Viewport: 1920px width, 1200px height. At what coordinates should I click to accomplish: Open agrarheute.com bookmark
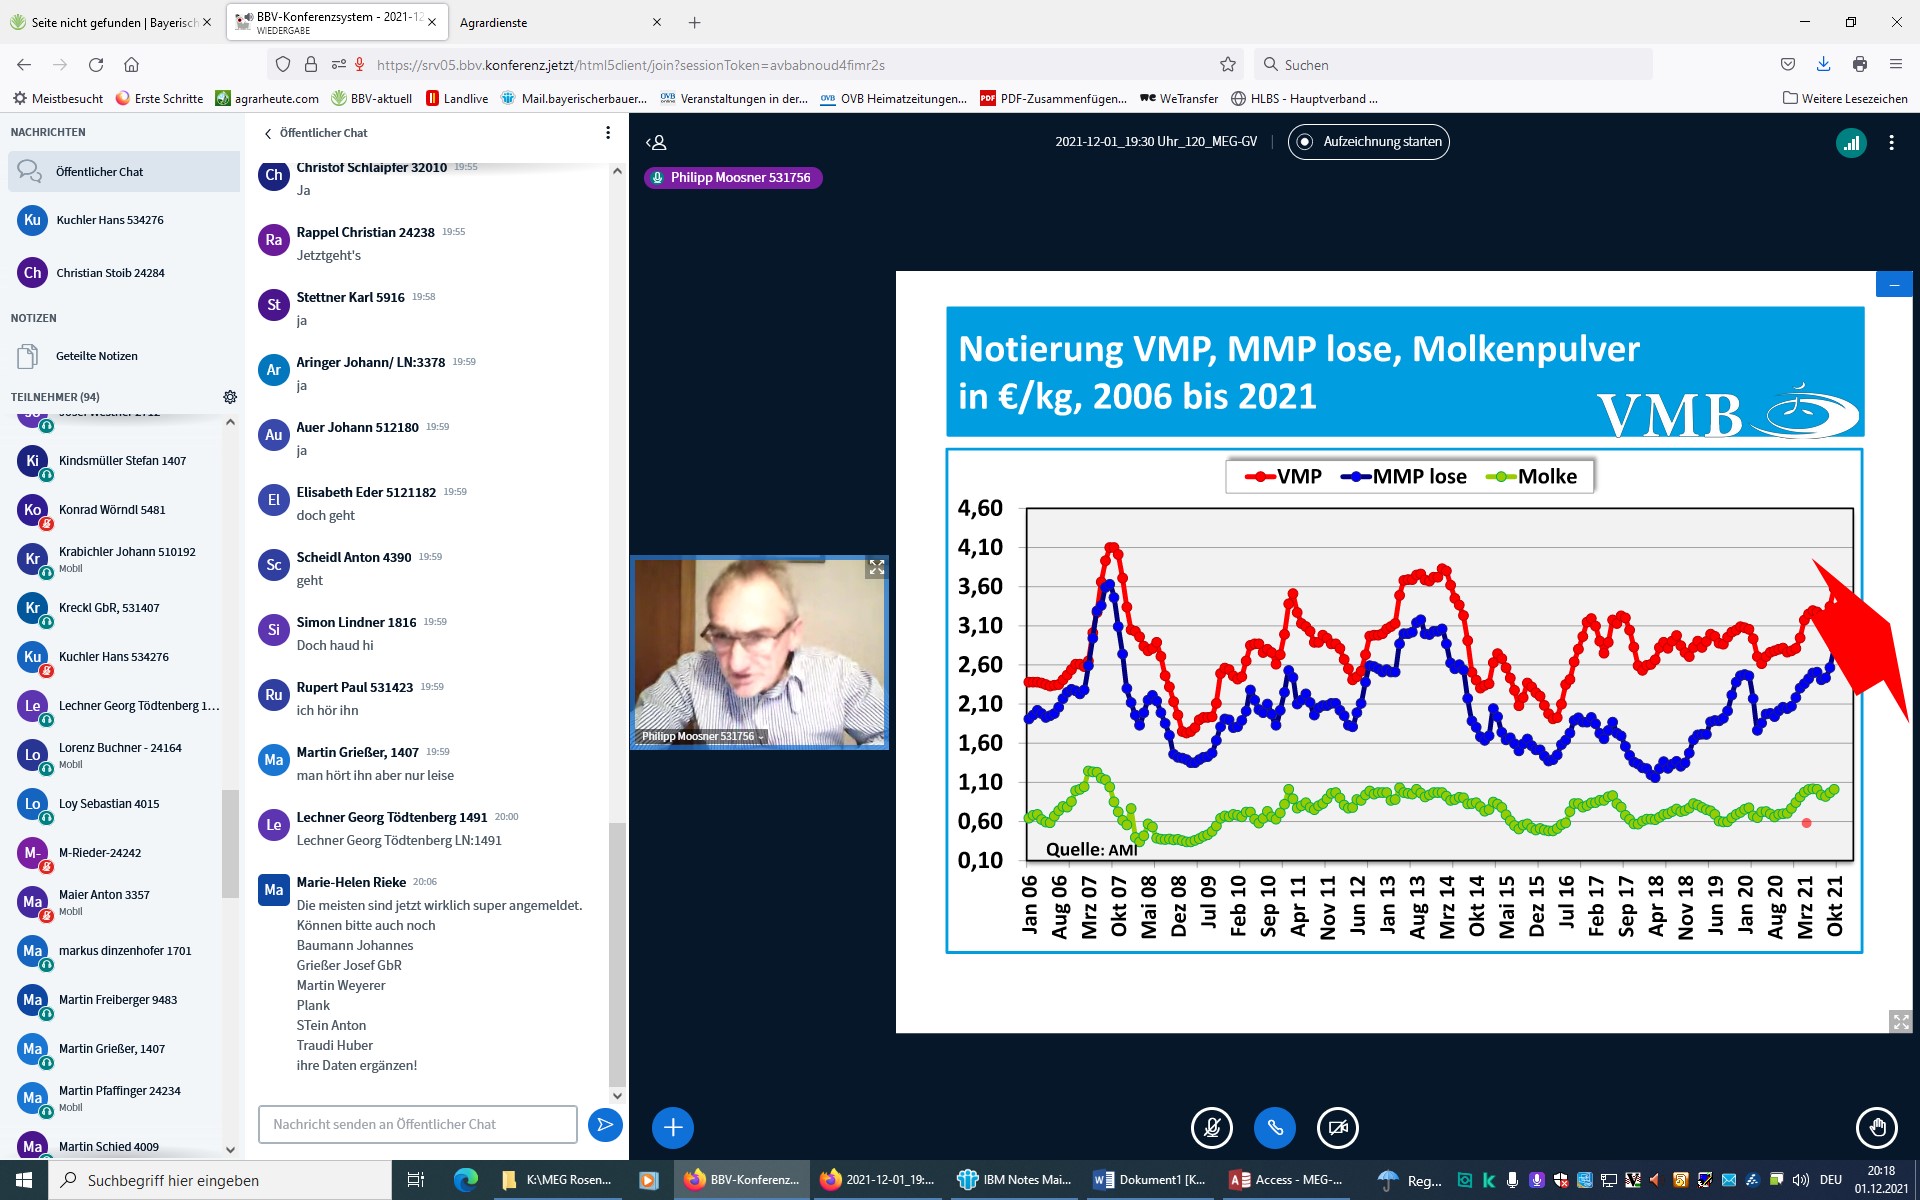(267, 99)
